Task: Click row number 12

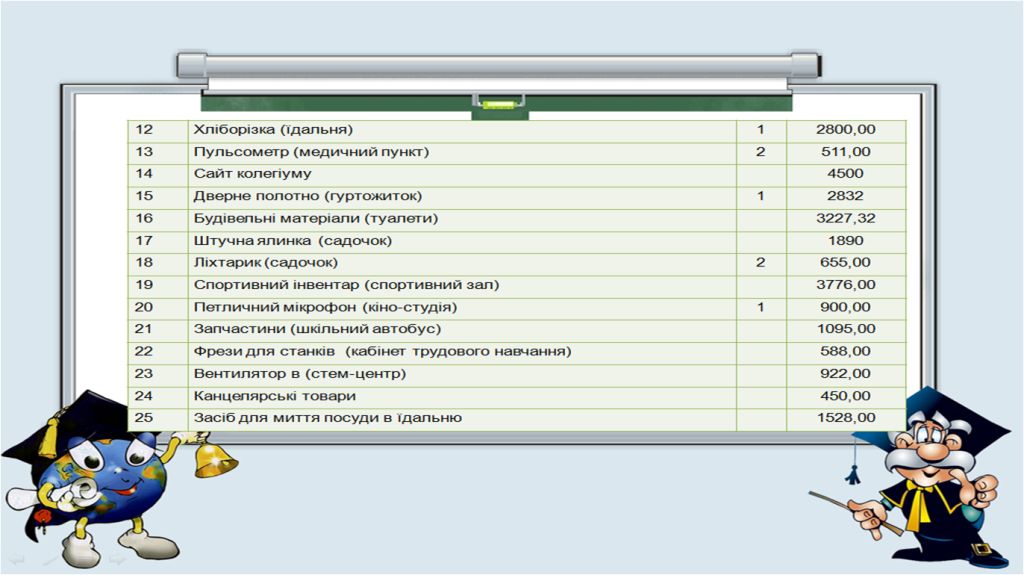Action: (144, 129)
